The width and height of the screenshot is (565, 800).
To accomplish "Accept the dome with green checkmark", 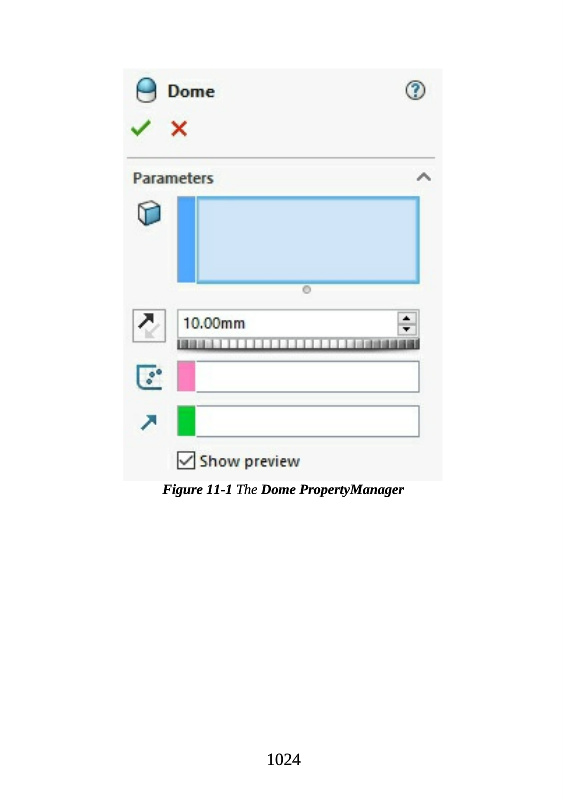I will tap(140, 128).
